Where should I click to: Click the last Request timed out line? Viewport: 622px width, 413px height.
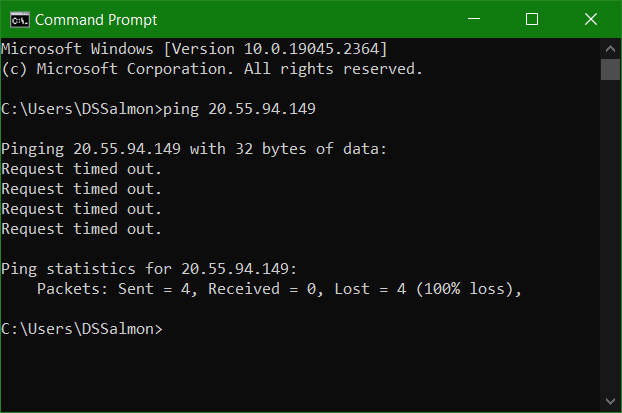point(81,229)
